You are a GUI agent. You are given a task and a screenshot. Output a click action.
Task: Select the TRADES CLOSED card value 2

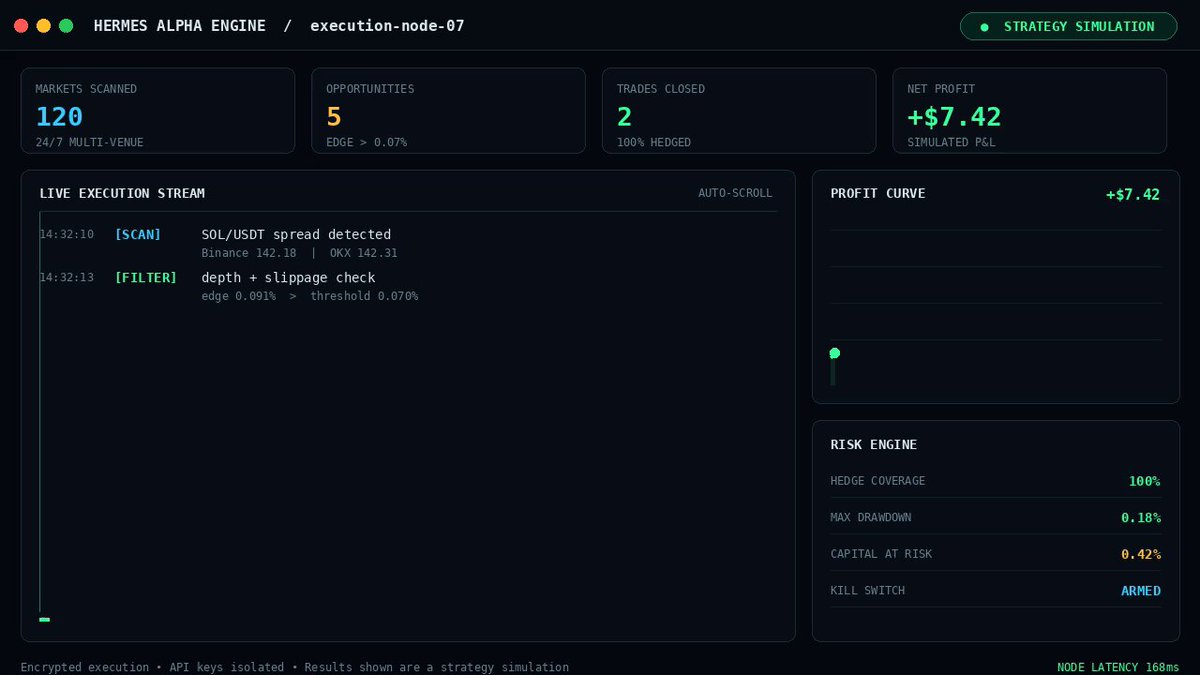(624, 117)
